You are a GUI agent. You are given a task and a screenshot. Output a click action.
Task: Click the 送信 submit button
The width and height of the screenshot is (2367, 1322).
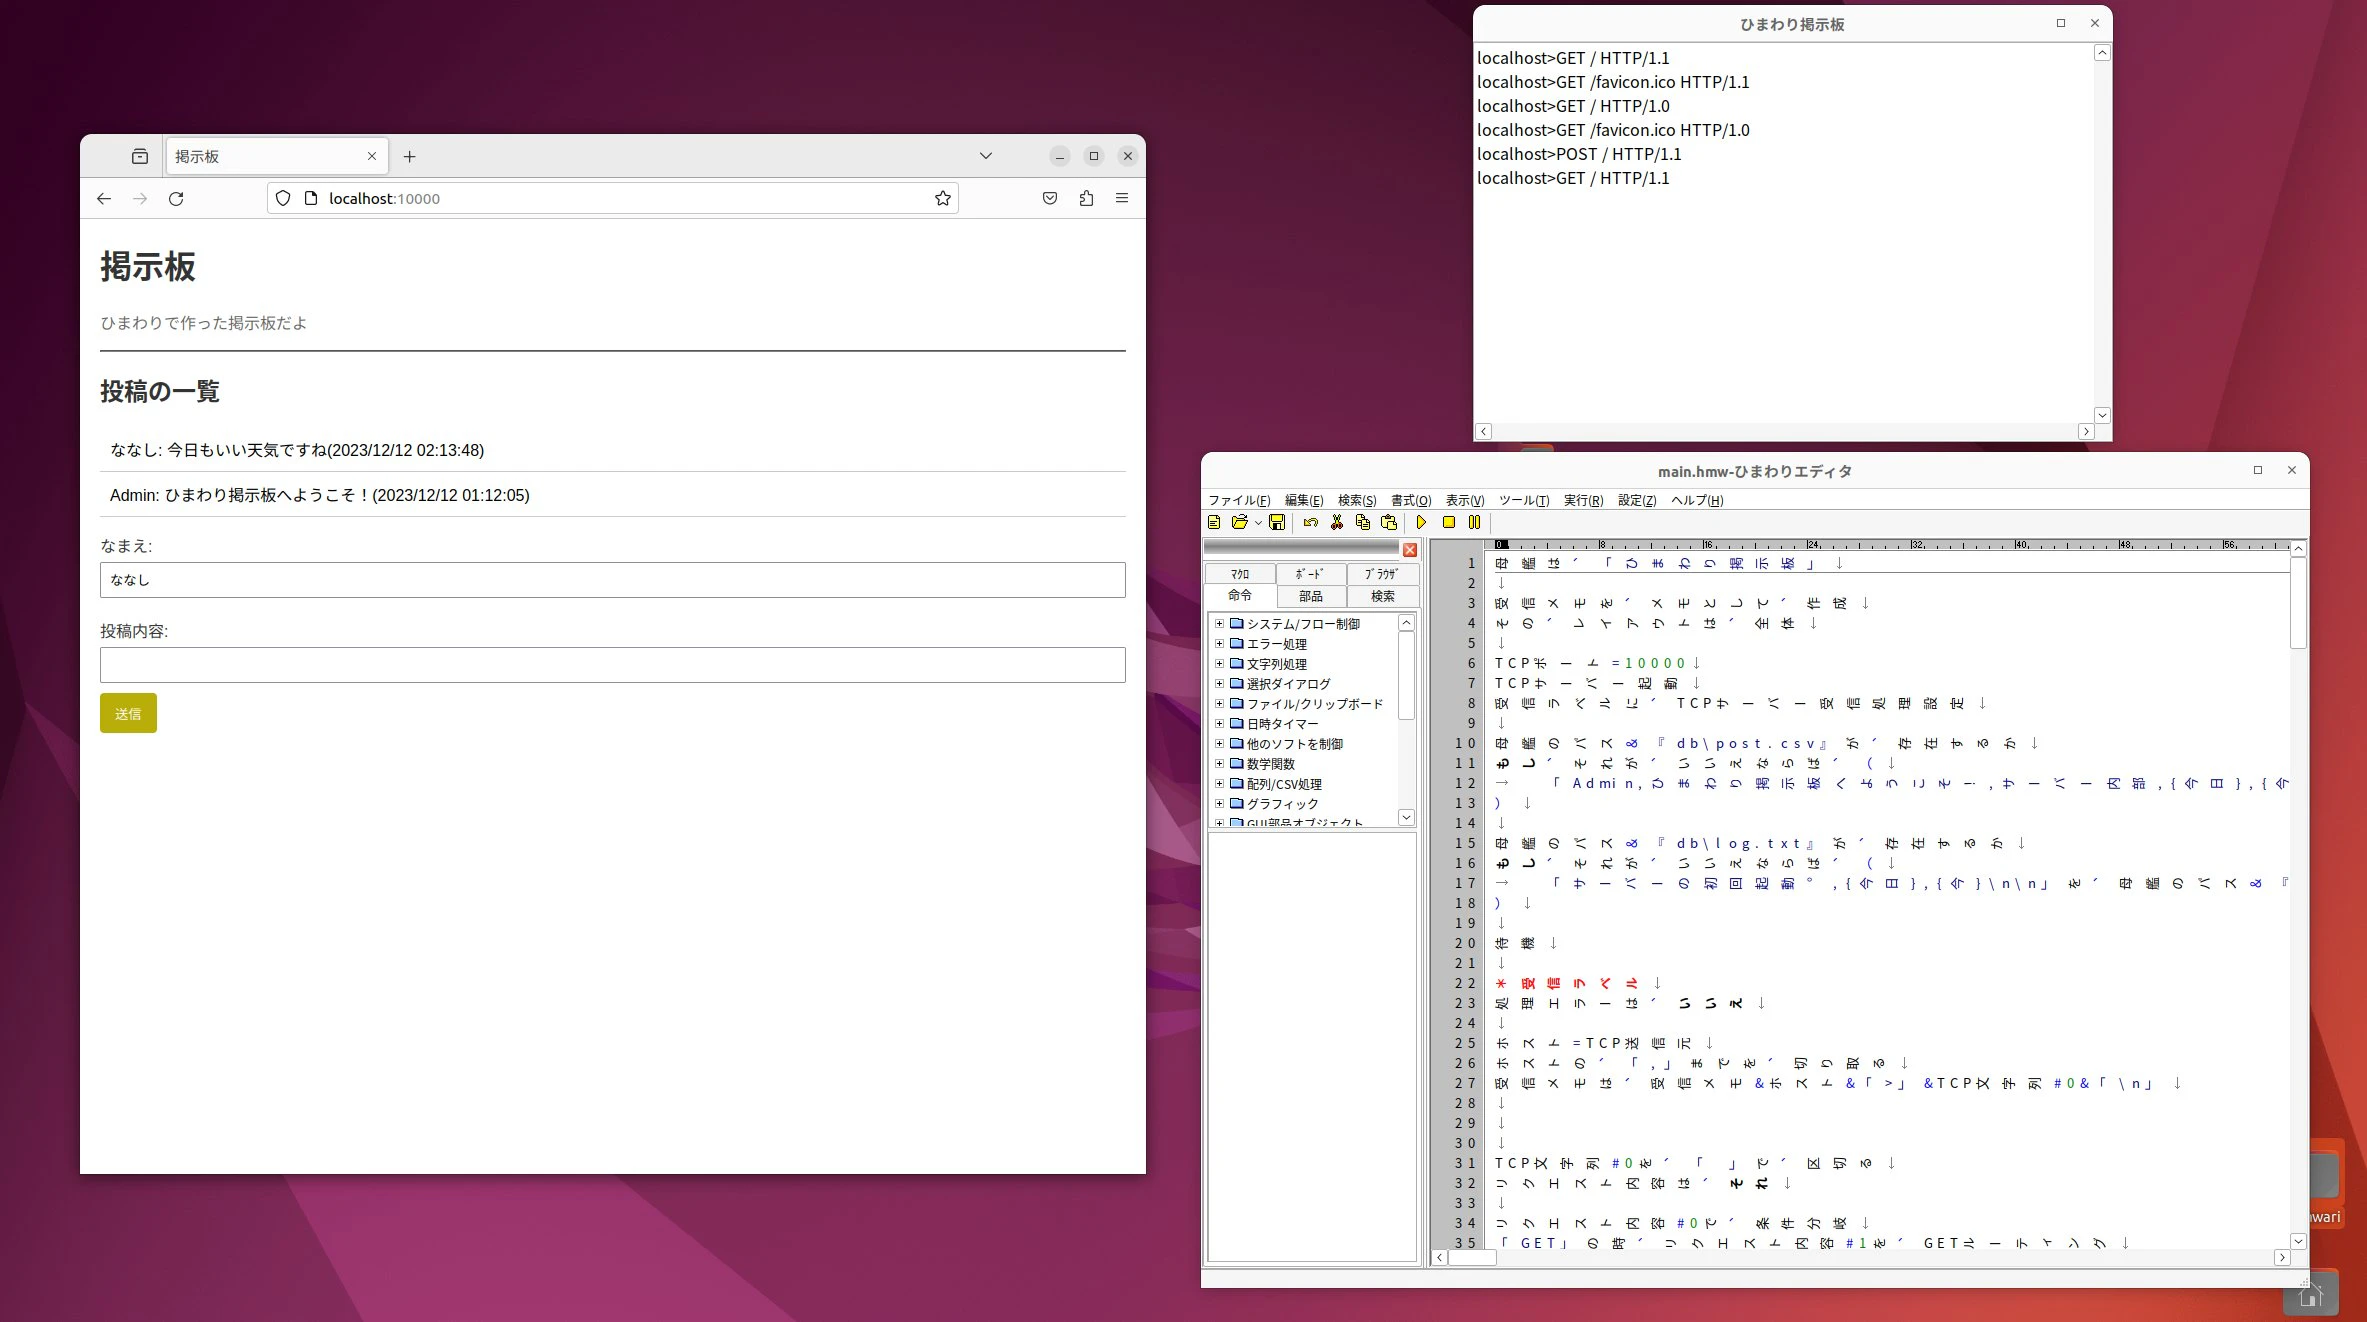pos(128,713)
